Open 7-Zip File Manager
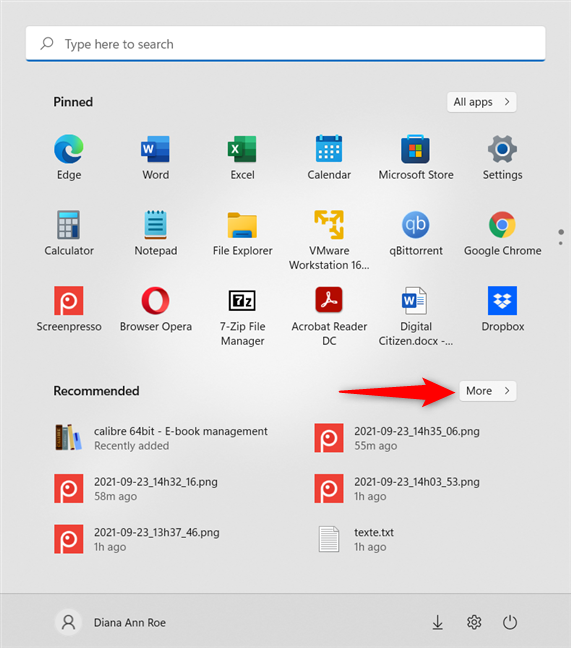This screenshot has width=571, height=648. pyautogui.click(x=242, y=316)
